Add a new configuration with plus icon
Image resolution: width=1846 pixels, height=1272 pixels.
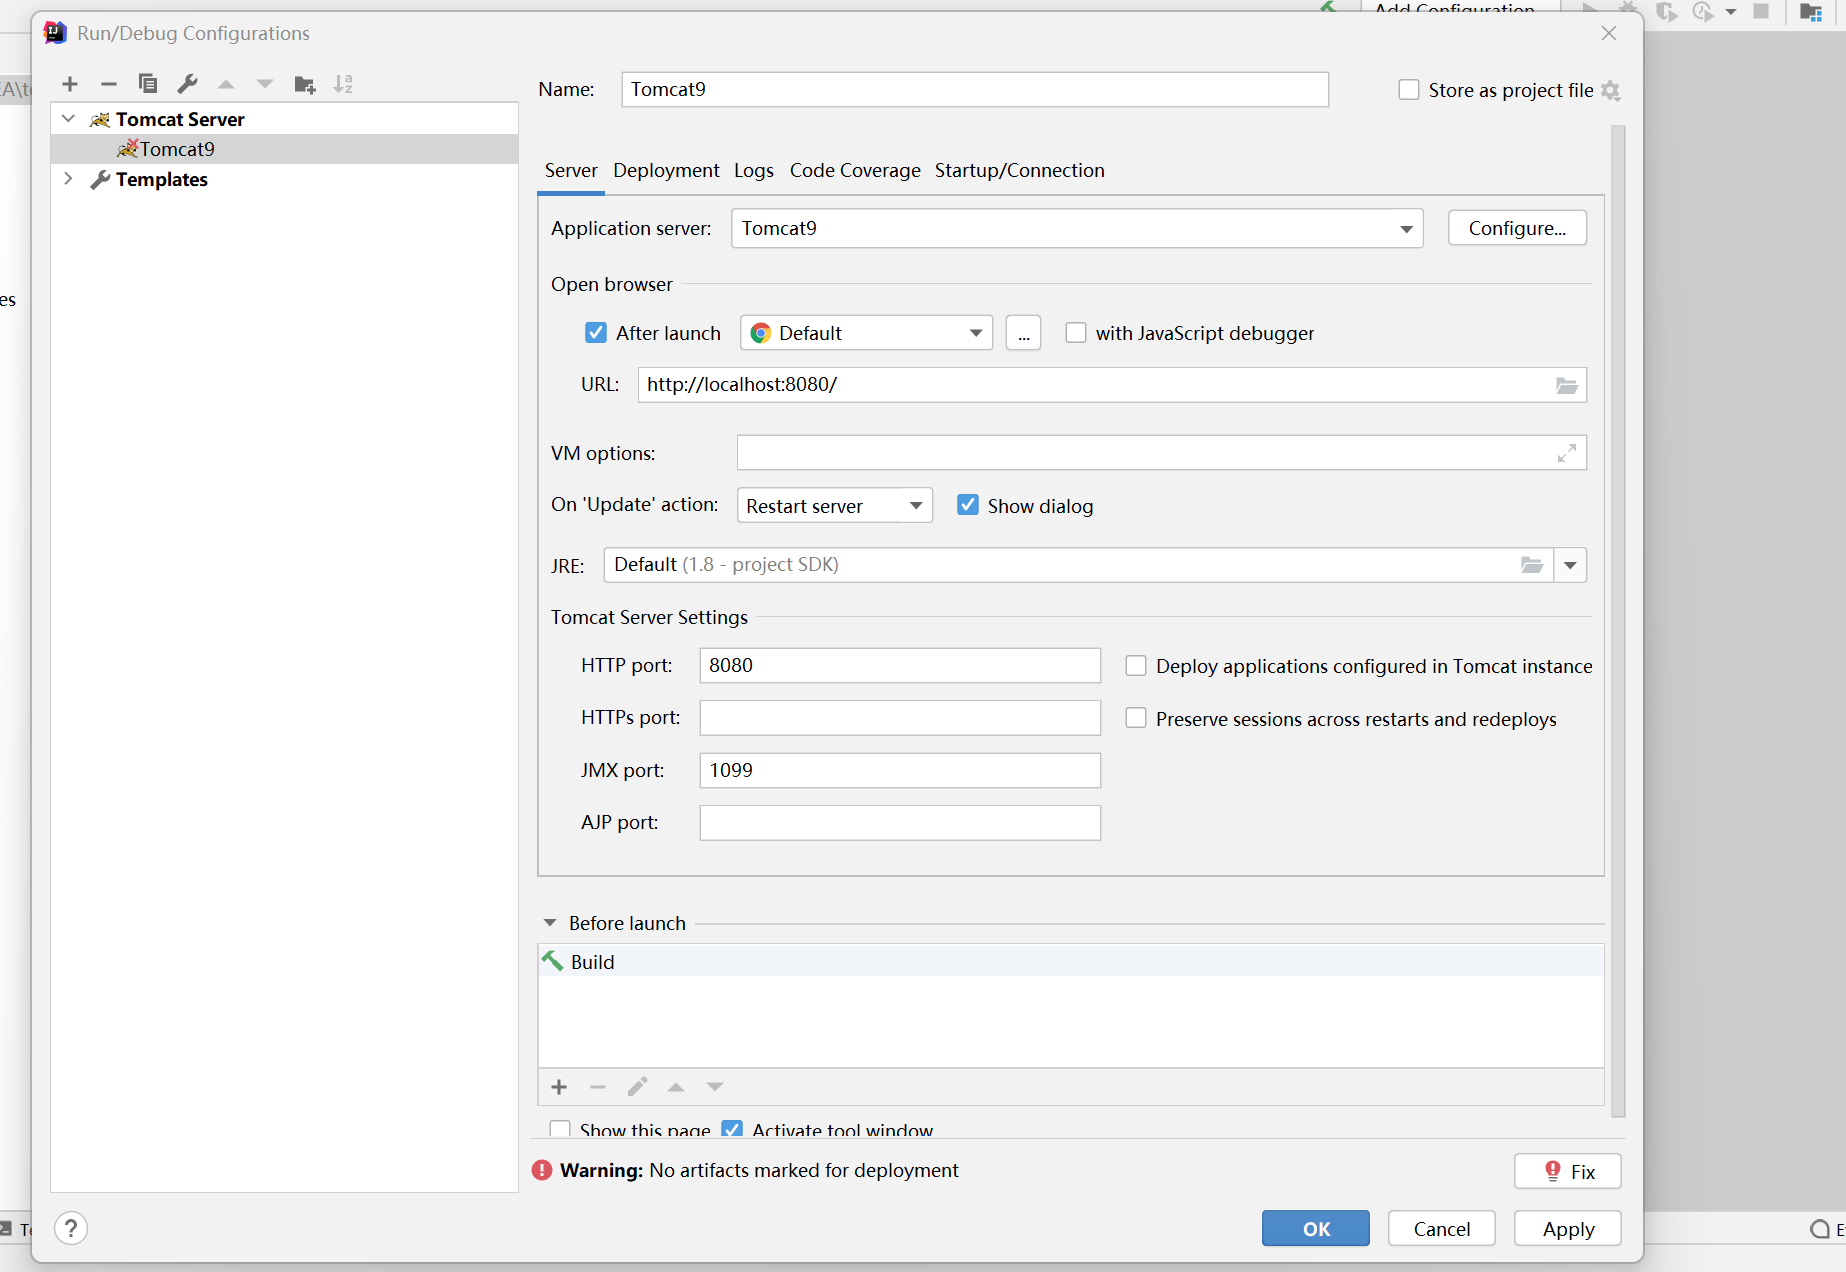(70, 84)
